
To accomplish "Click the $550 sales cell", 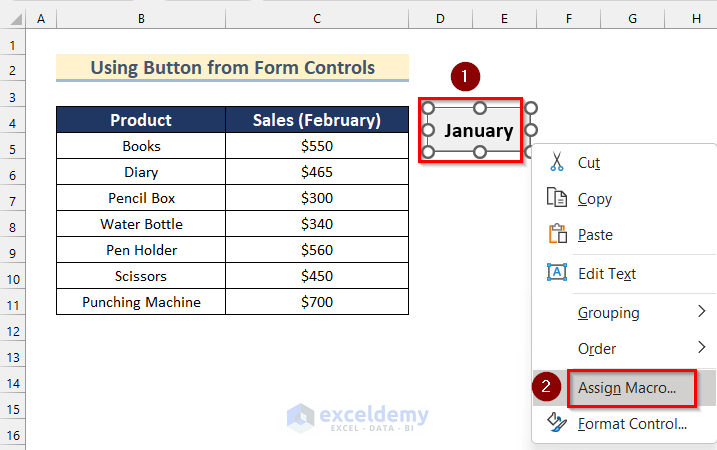I will (316, 146).
